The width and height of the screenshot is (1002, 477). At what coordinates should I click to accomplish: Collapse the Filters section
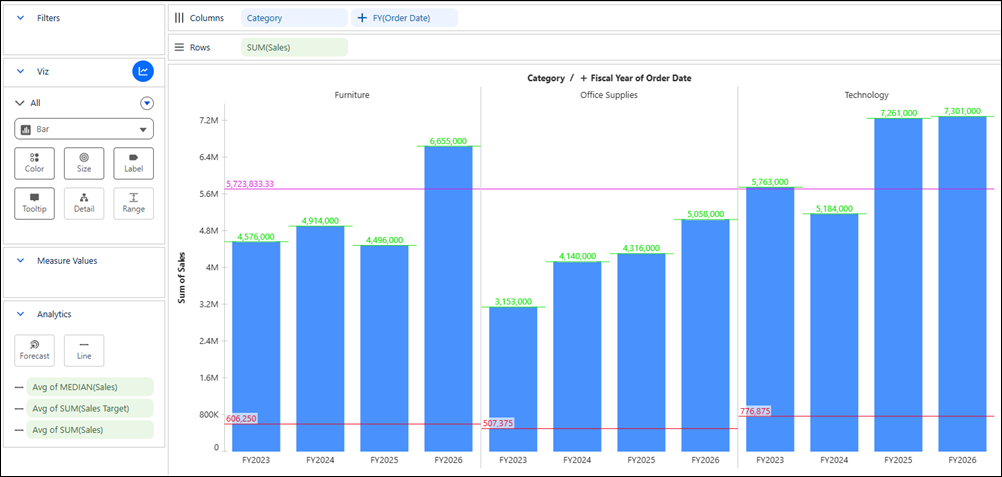[x=20, y=18]
